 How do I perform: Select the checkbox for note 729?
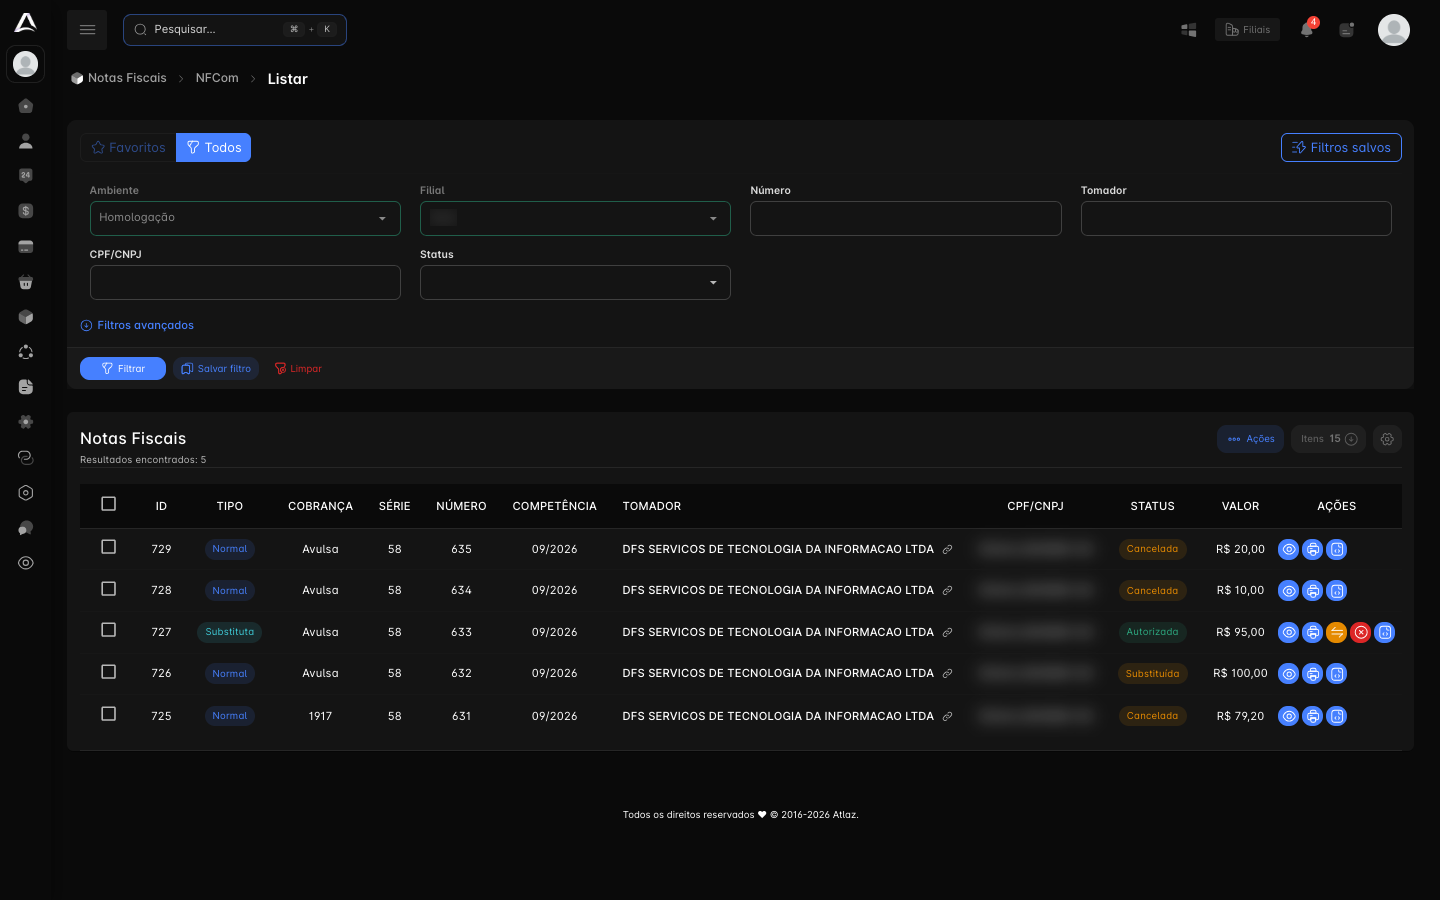point(109,547)
